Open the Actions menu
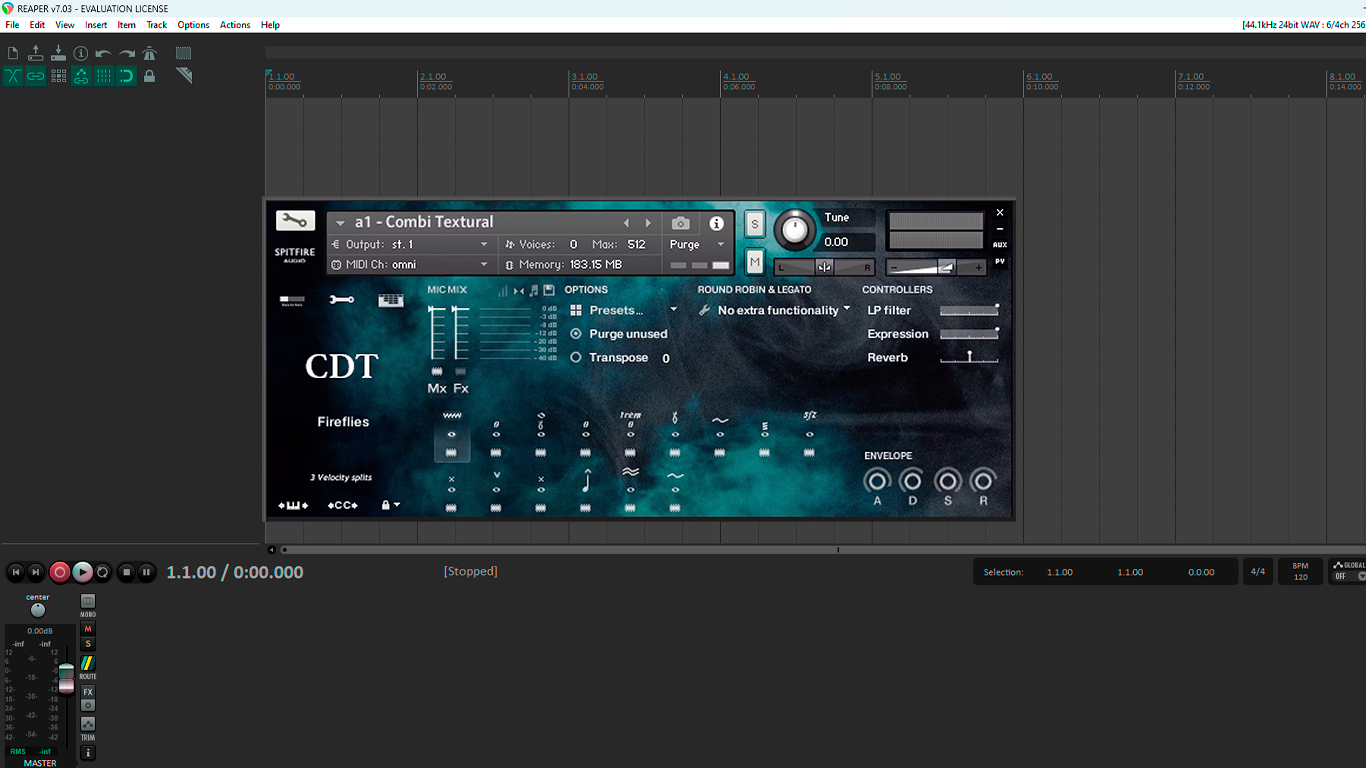This screenshot has width=1366, height=768. point(235,25)
